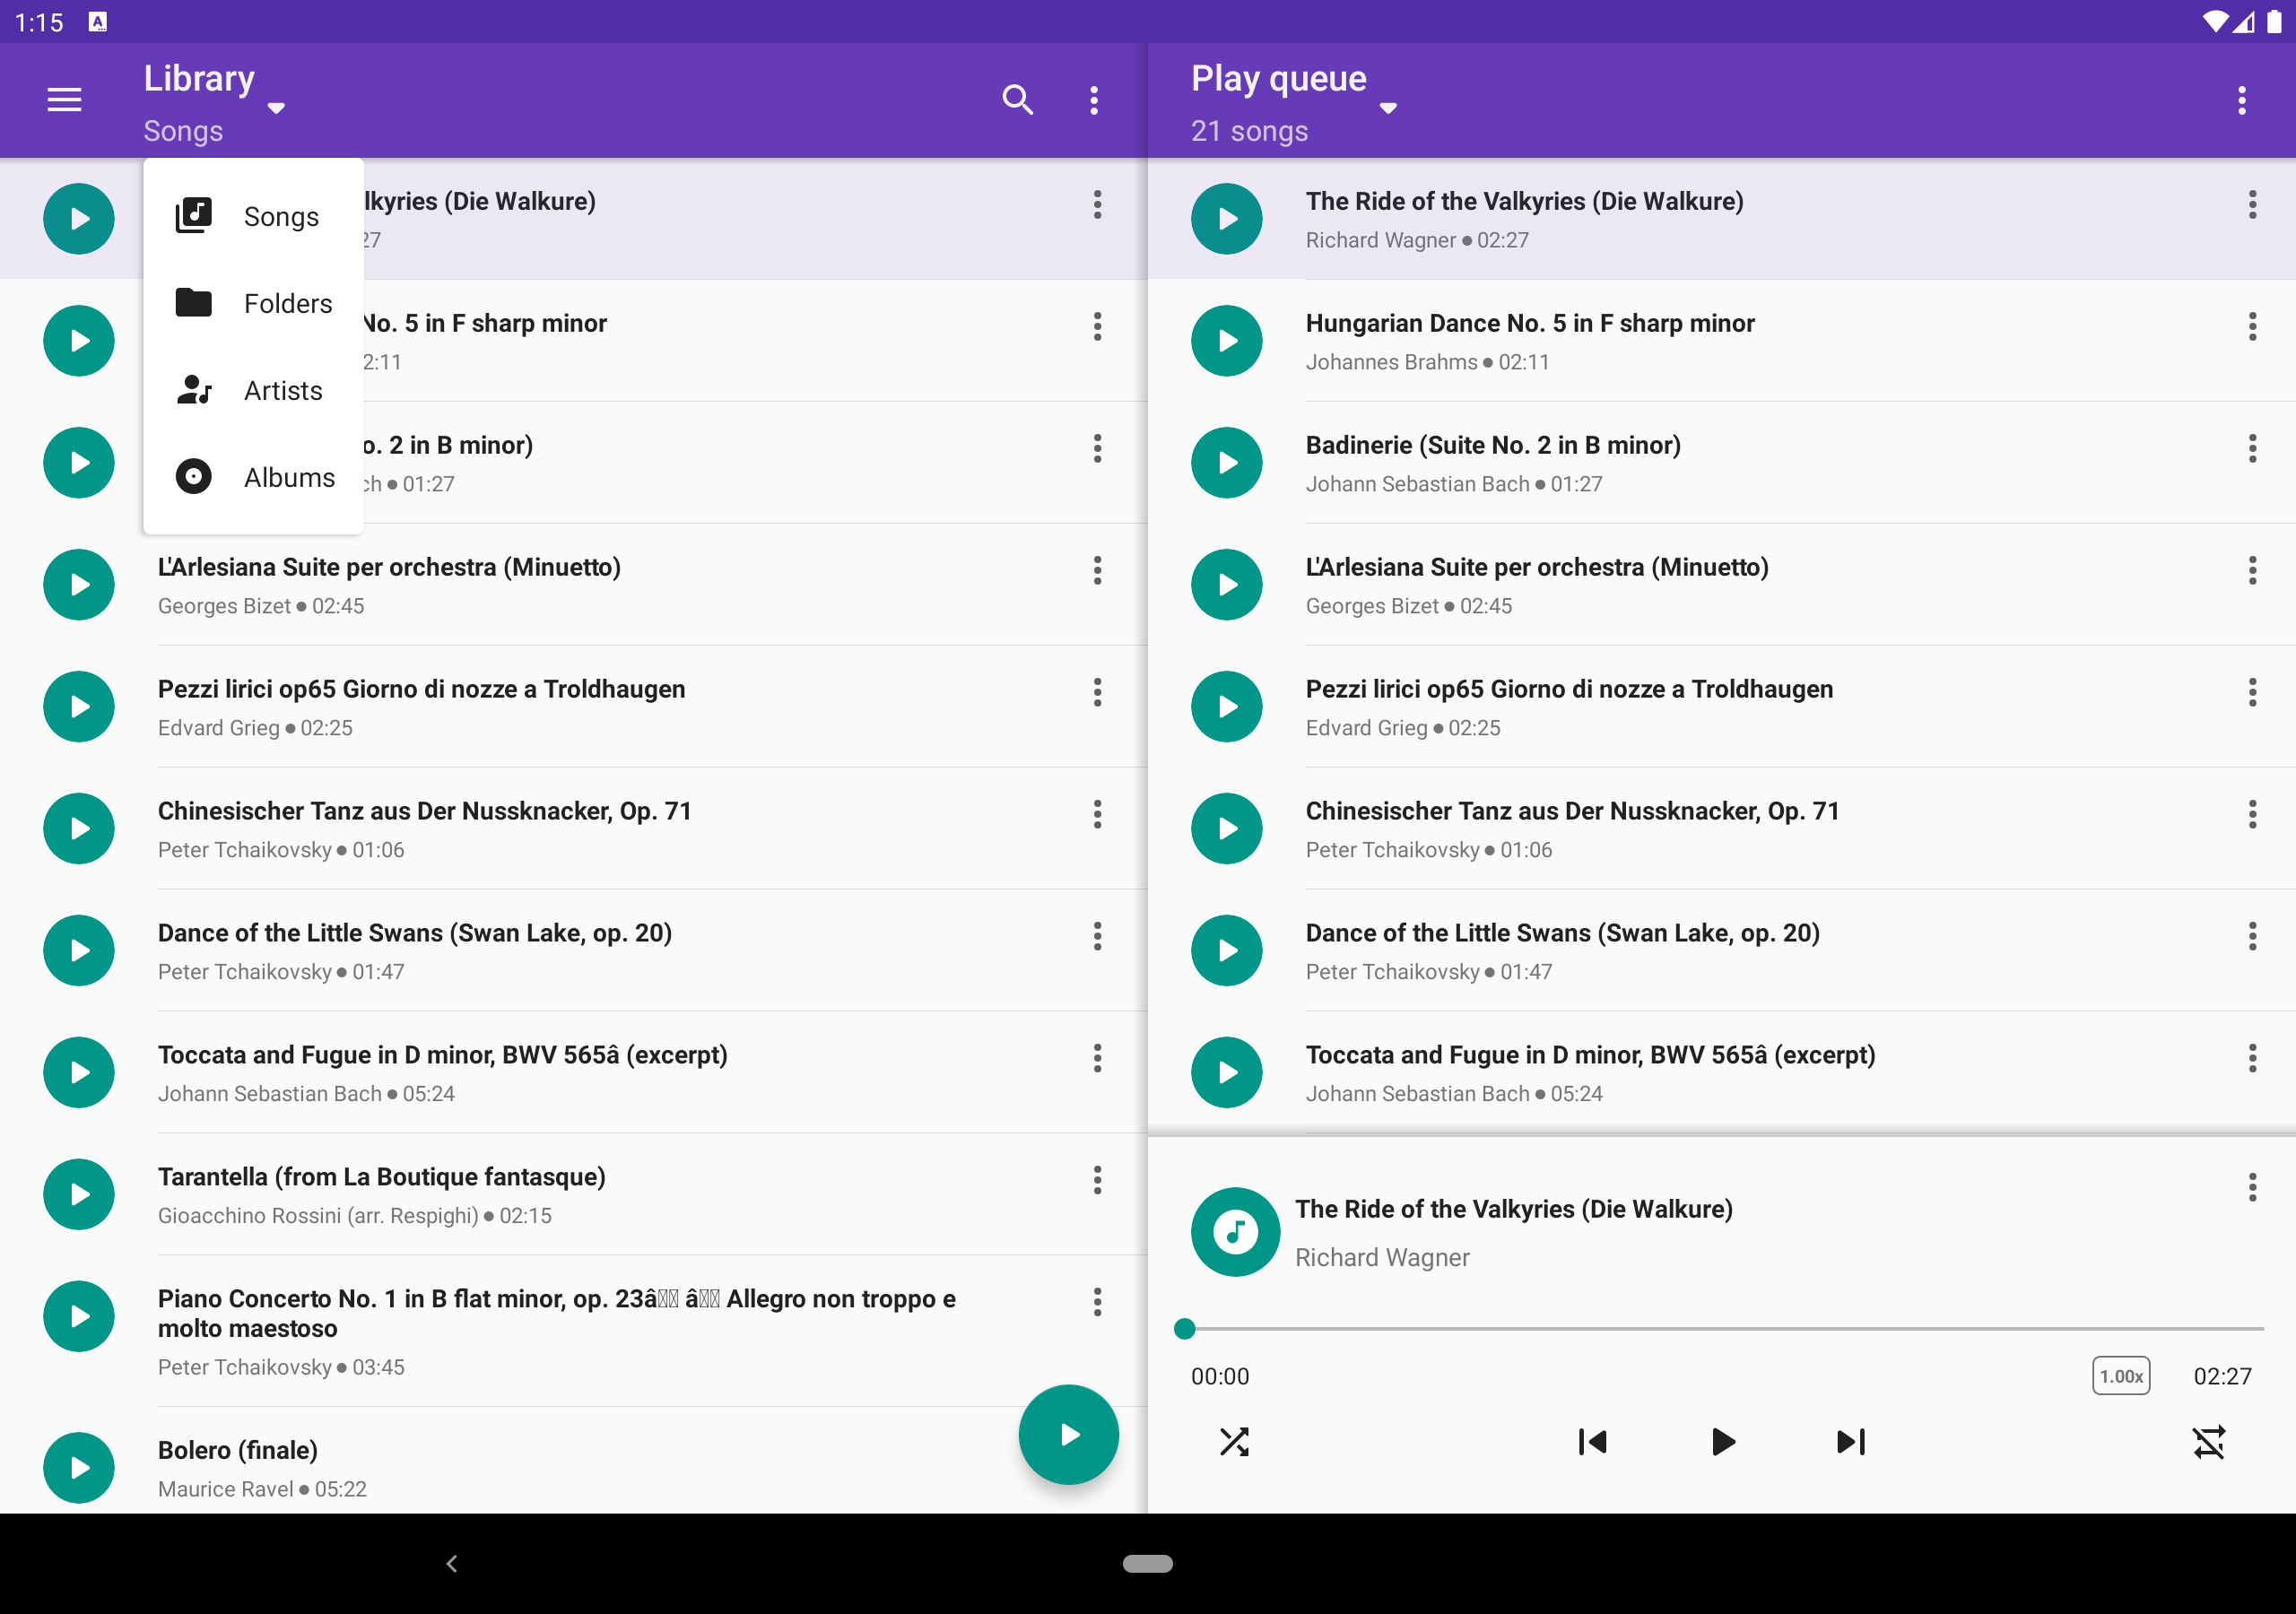Toggle shuffle mode in the player
The image size is (2296, 1614).
point(1235,1442)
